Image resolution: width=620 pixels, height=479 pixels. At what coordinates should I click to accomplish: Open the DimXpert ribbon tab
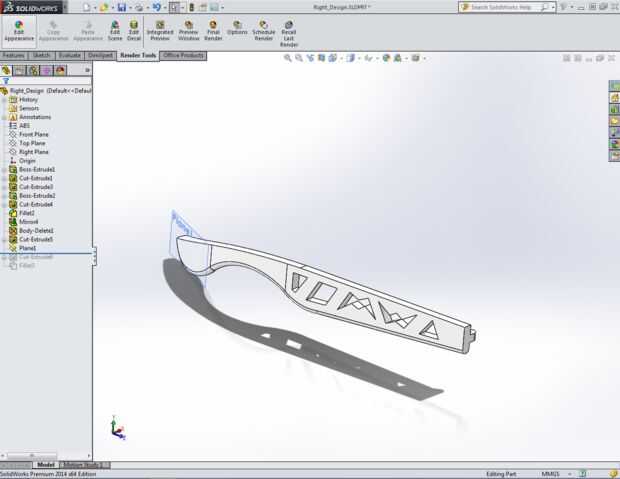[x=100, y=55]
